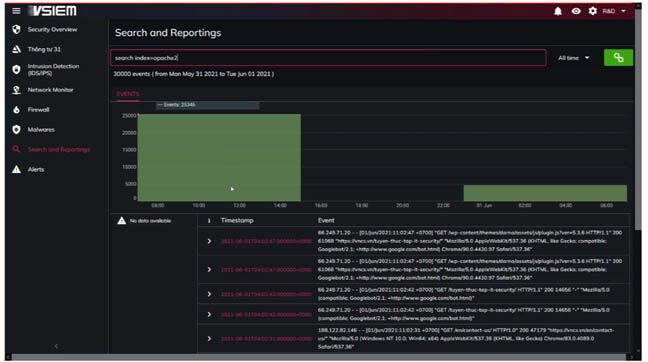Open Intrusion Detection (IDS/IPS)

(x=53, y=69)
